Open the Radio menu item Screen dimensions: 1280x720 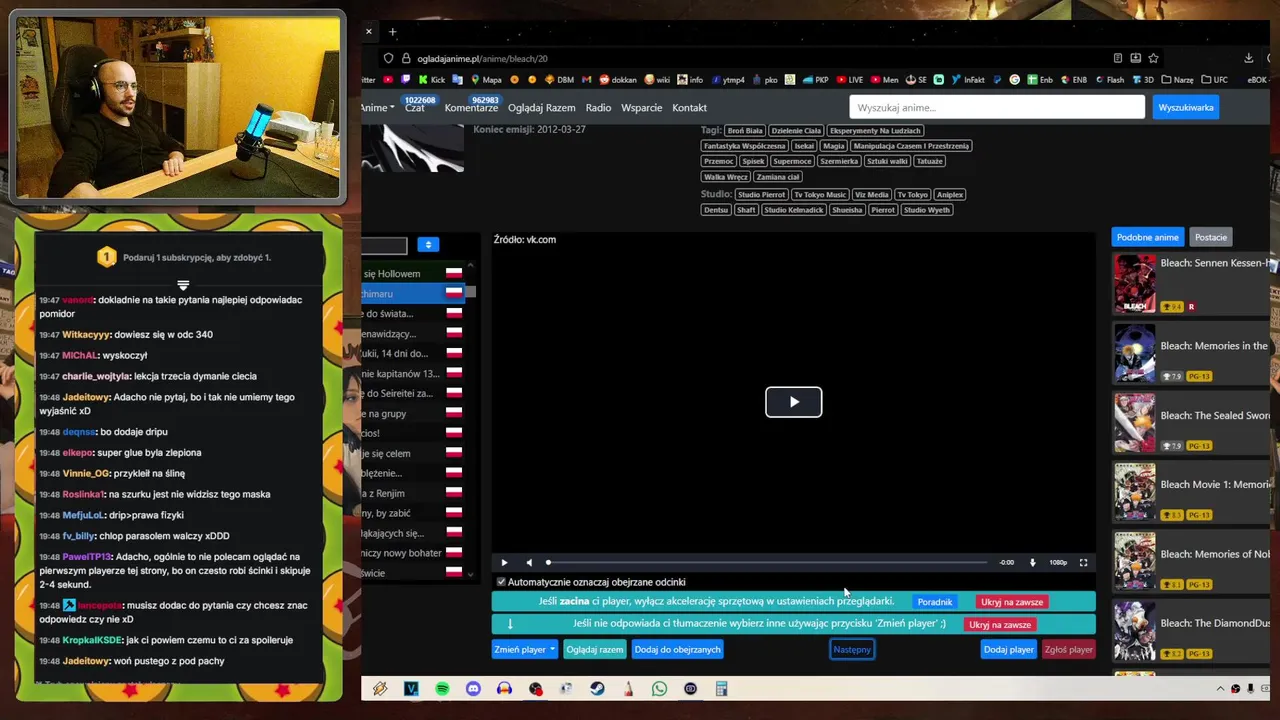[x=598, y=108]
